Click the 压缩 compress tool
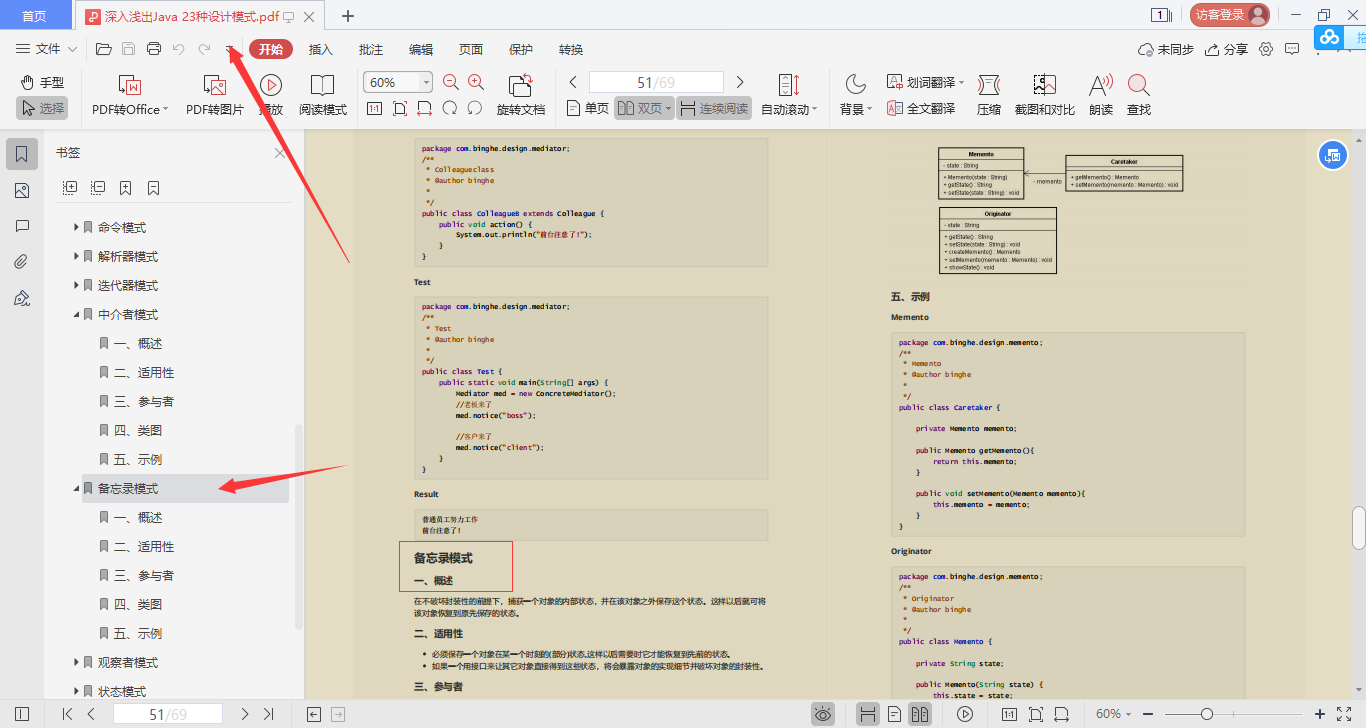Viewport: 1366px width, 728px height. pos(989,95)
